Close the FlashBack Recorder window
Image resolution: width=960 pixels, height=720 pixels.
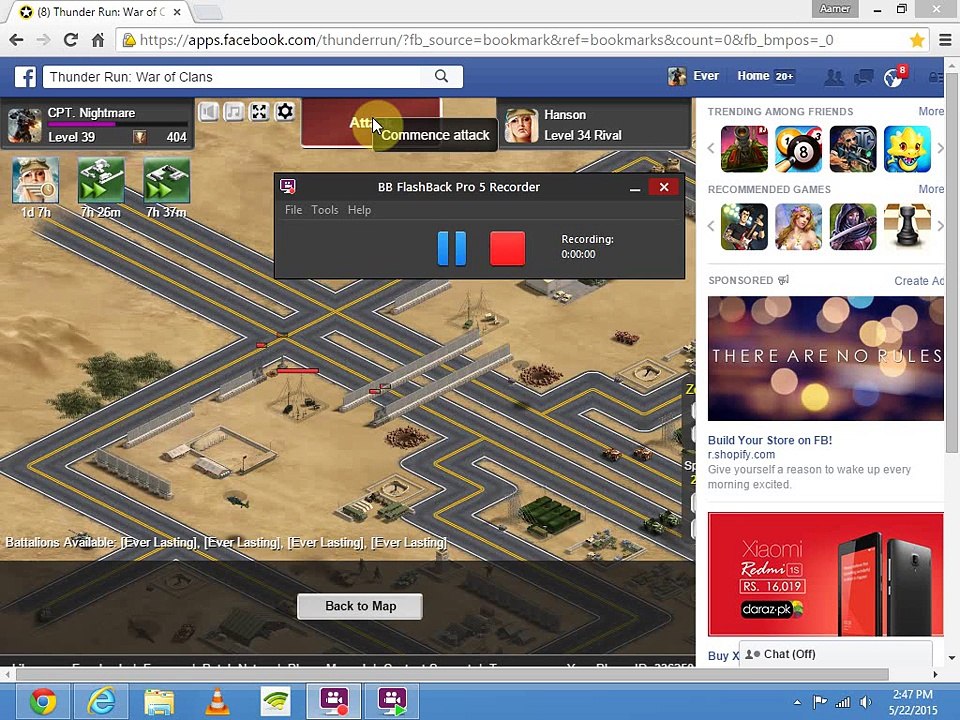click(x=664, y=187)
